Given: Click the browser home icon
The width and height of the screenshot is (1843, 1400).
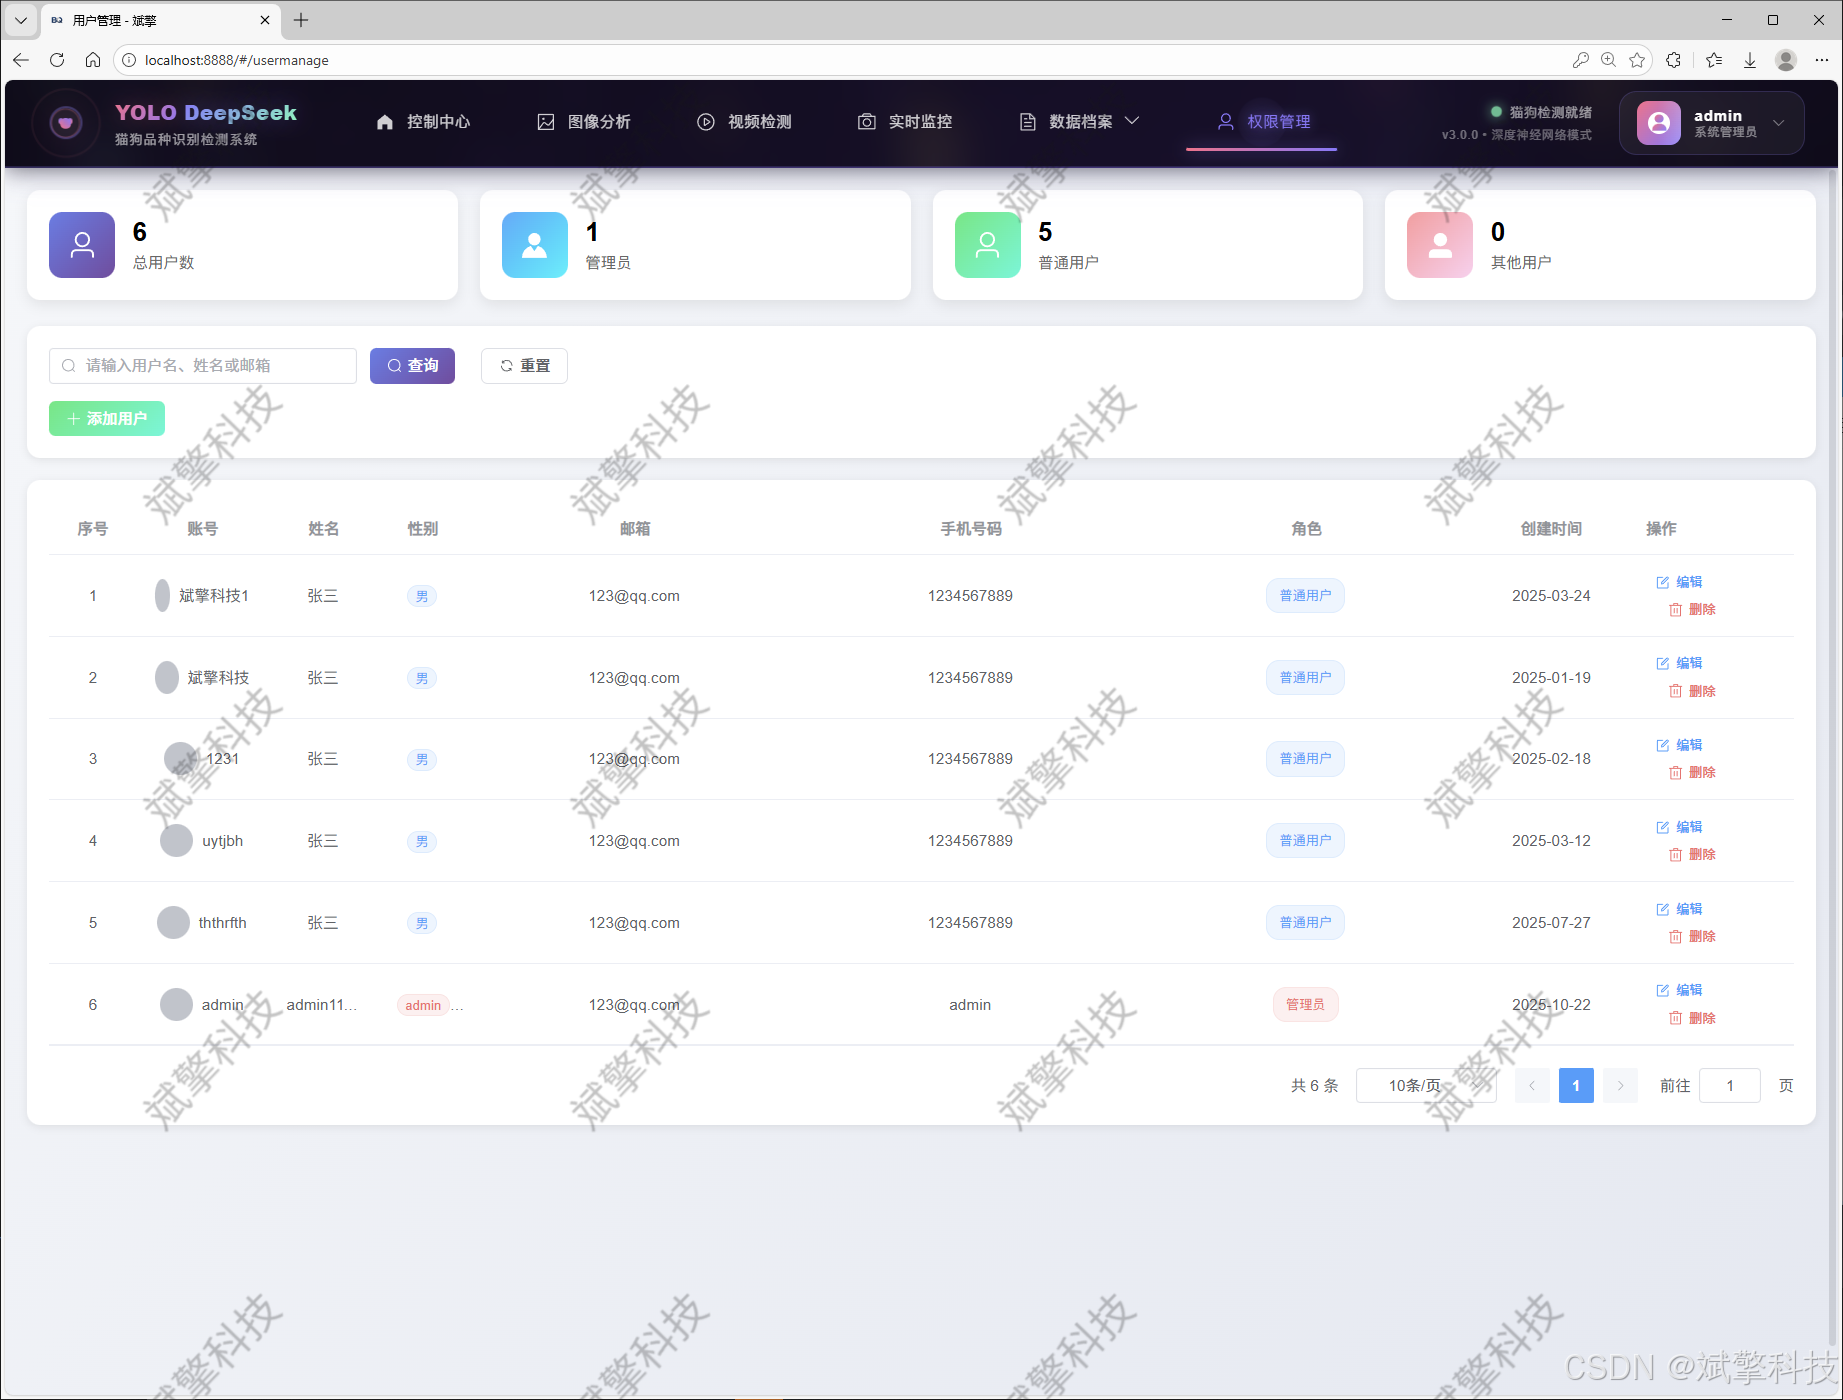Looking at the screenshot, I should click(93, 60).
